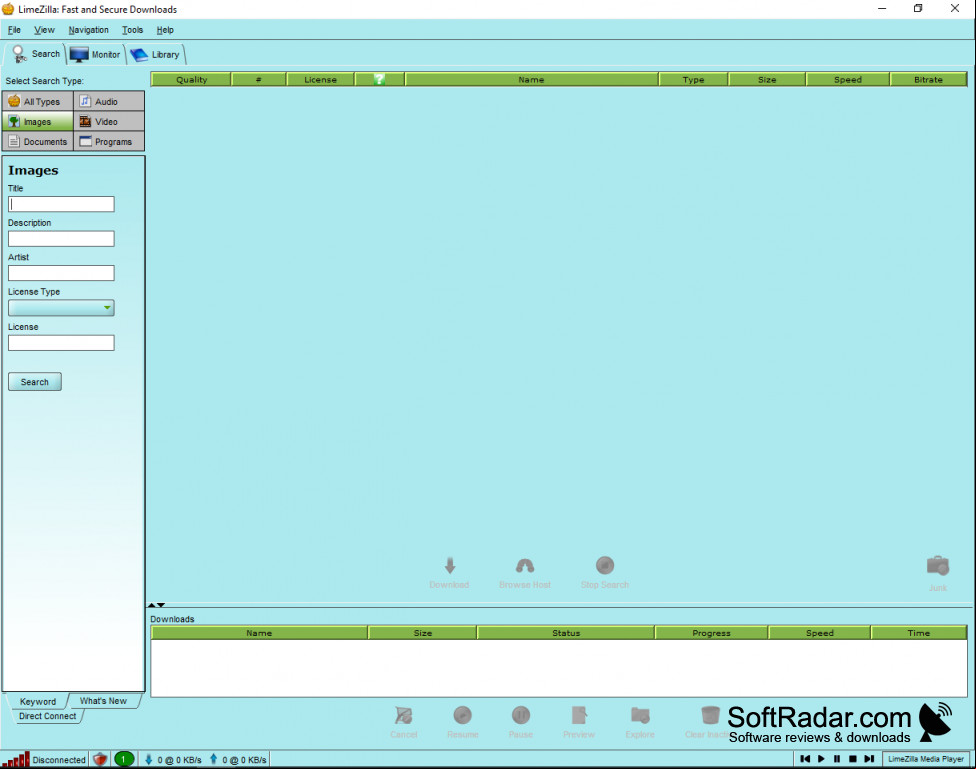Sort results by Quality column
The height and width of the screenshot is (769, 976).
[191, 80]
